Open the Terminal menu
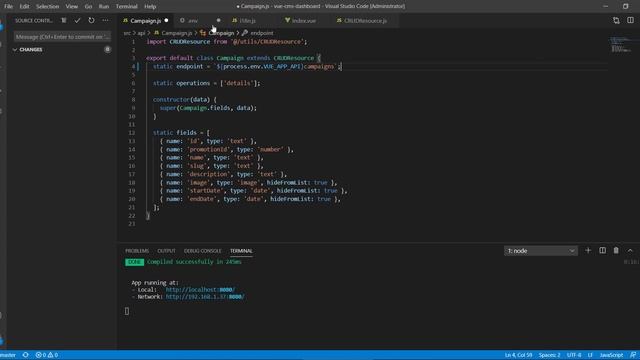Image resolution: width=640 pixels, height=360 pixels. coord(127,7)
